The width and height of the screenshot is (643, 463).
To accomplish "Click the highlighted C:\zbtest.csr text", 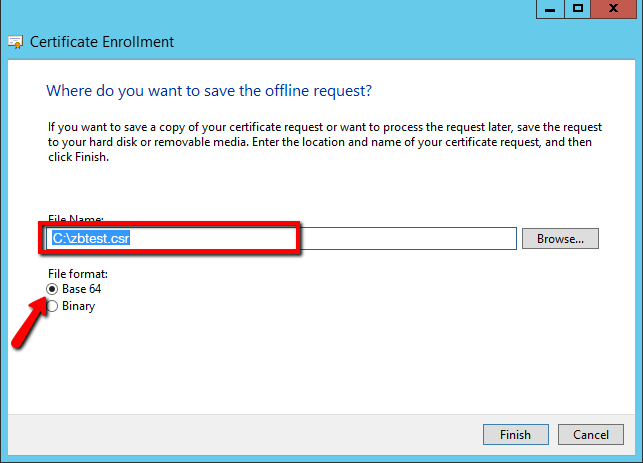I will [91, 238].
